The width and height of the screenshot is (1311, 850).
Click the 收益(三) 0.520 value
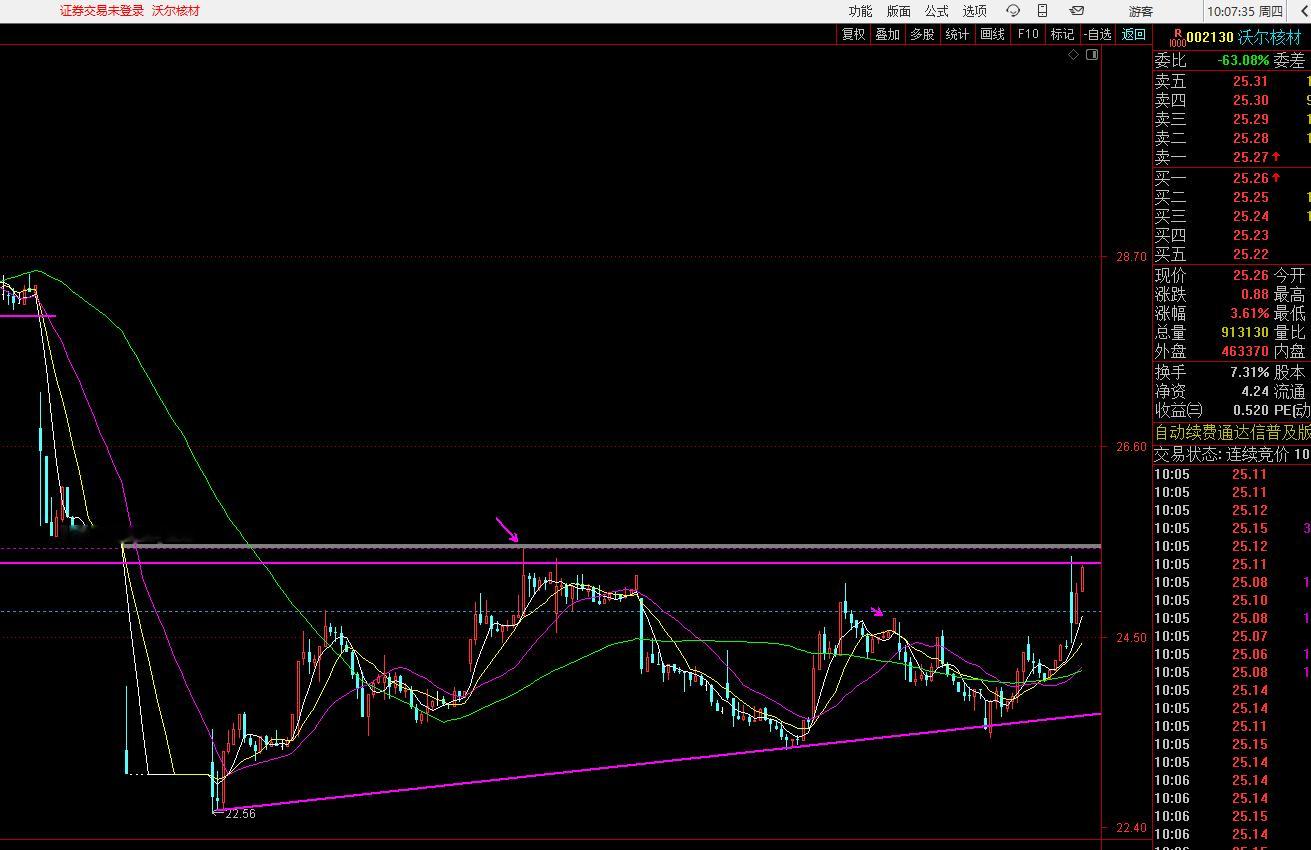point(1251,410)
